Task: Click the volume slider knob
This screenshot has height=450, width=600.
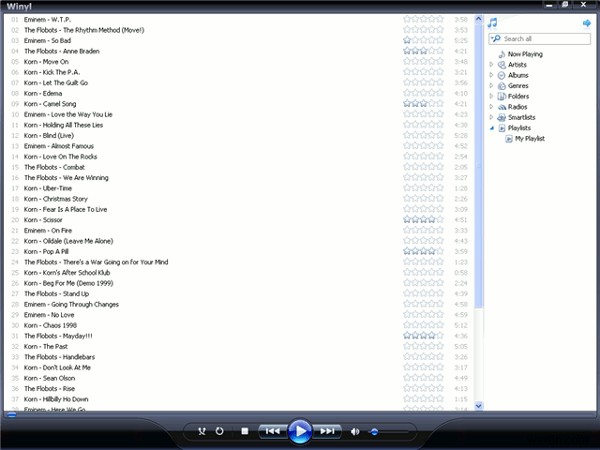Action: coord(374,432)
